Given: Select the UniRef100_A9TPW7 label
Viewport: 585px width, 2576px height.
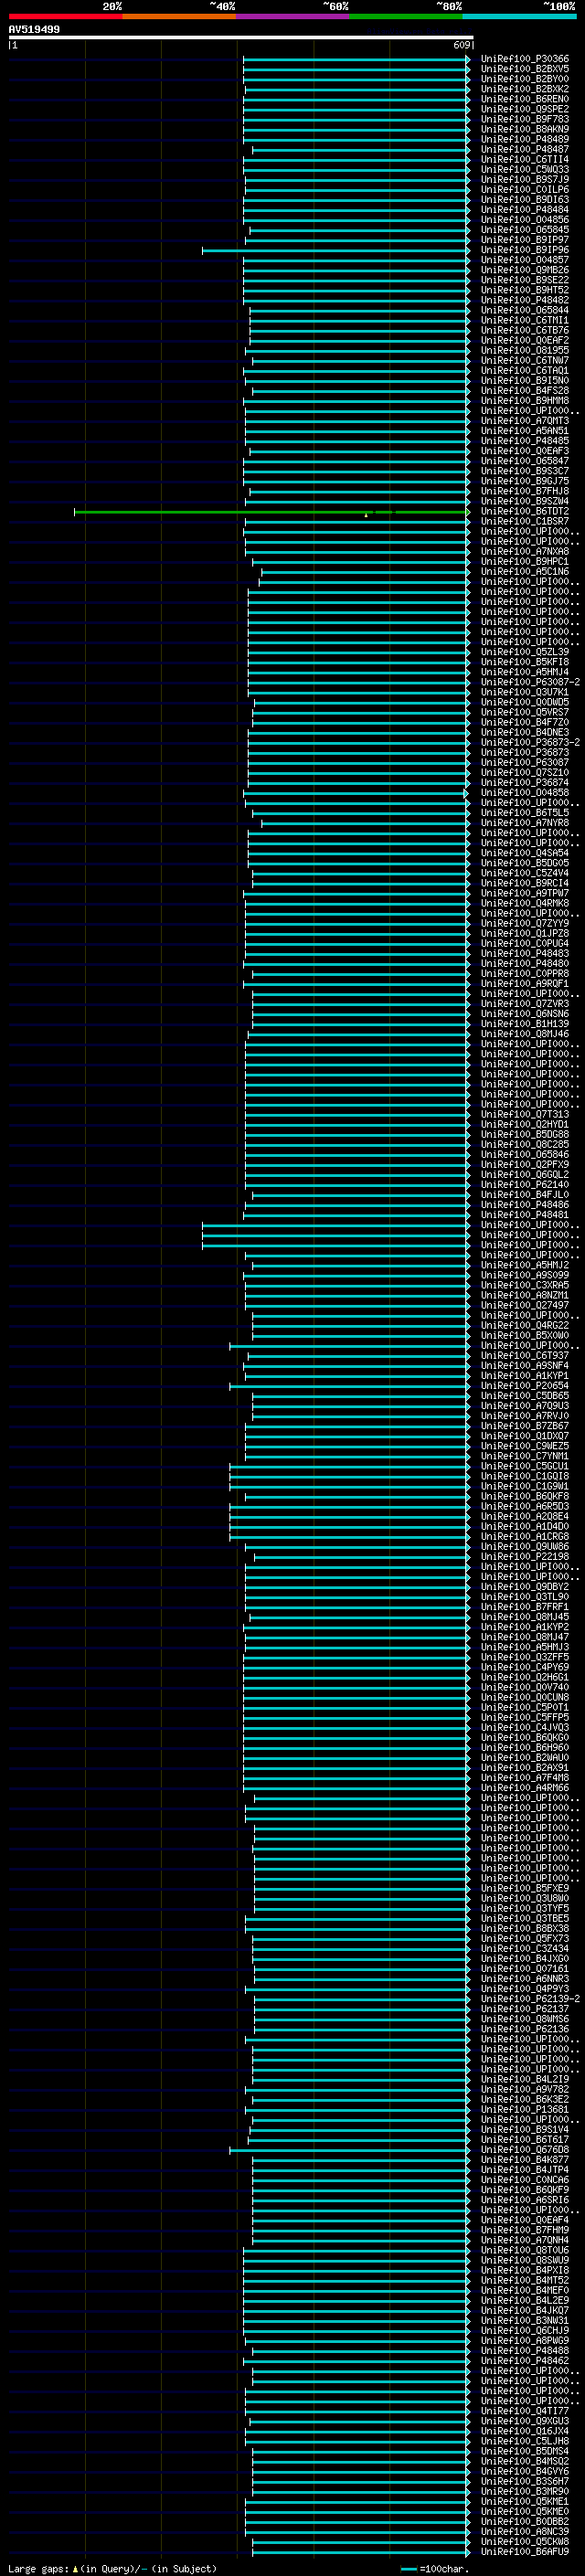Looking at the screenshot, I should coord(524,893).
